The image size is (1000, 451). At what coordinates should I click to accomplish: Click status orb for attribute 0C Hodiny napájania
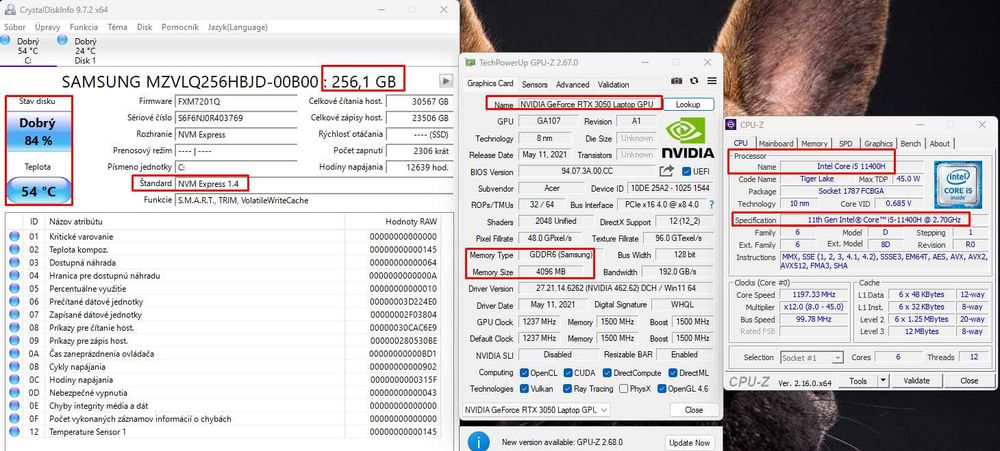click(x=14, y=380)
